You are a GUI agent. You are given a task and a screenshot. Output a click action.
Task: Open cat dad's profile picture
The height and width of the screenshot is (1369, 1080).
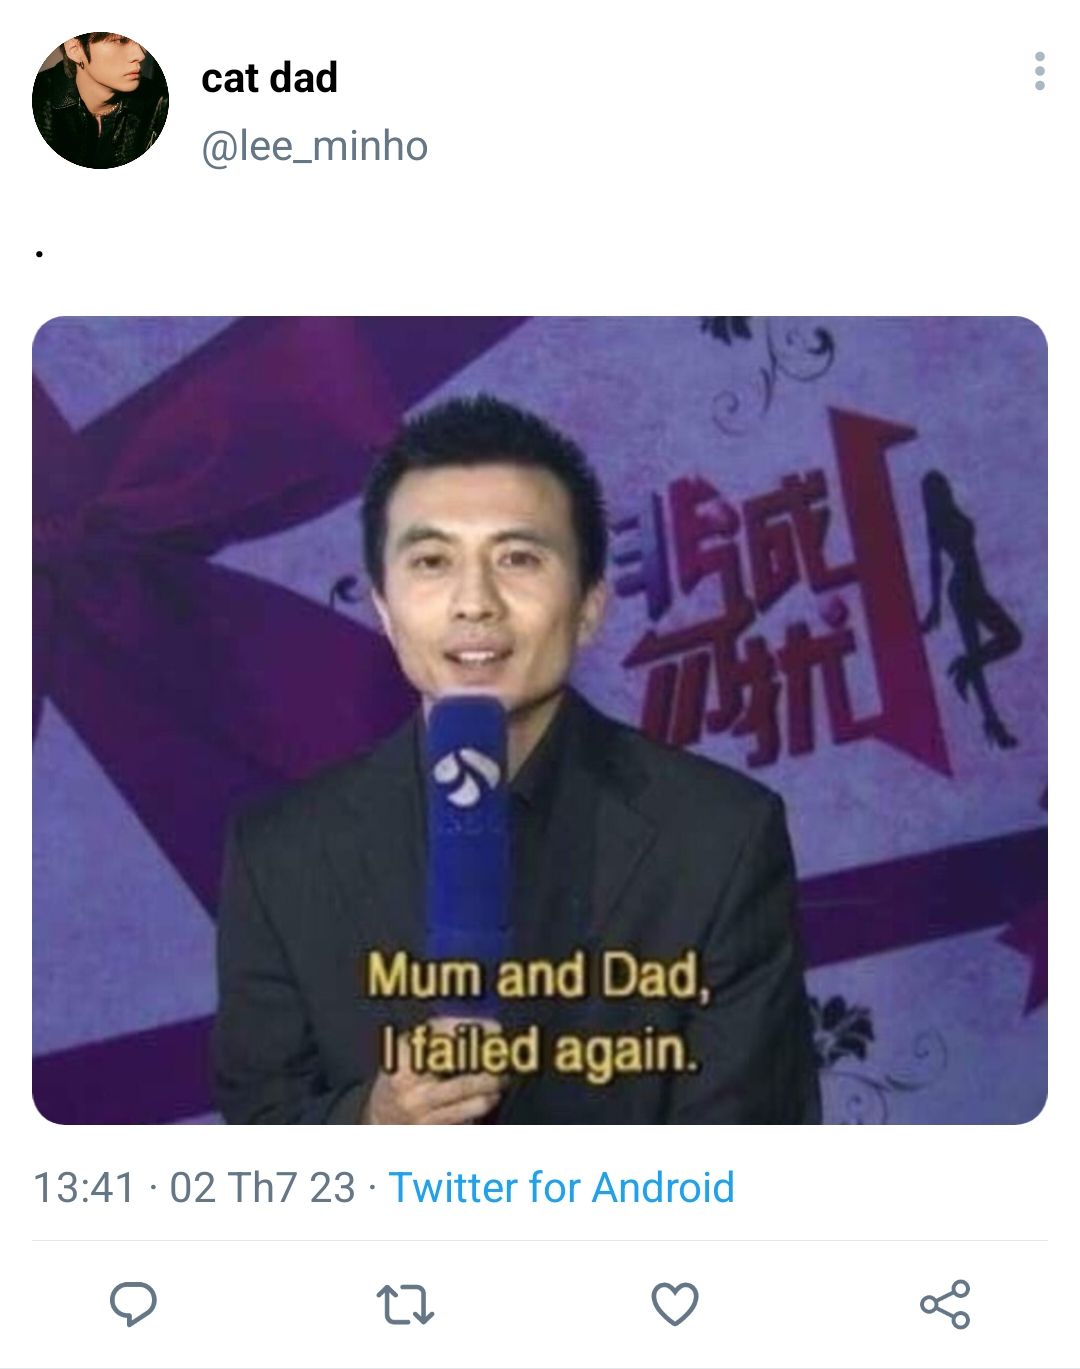pos(100,100)
